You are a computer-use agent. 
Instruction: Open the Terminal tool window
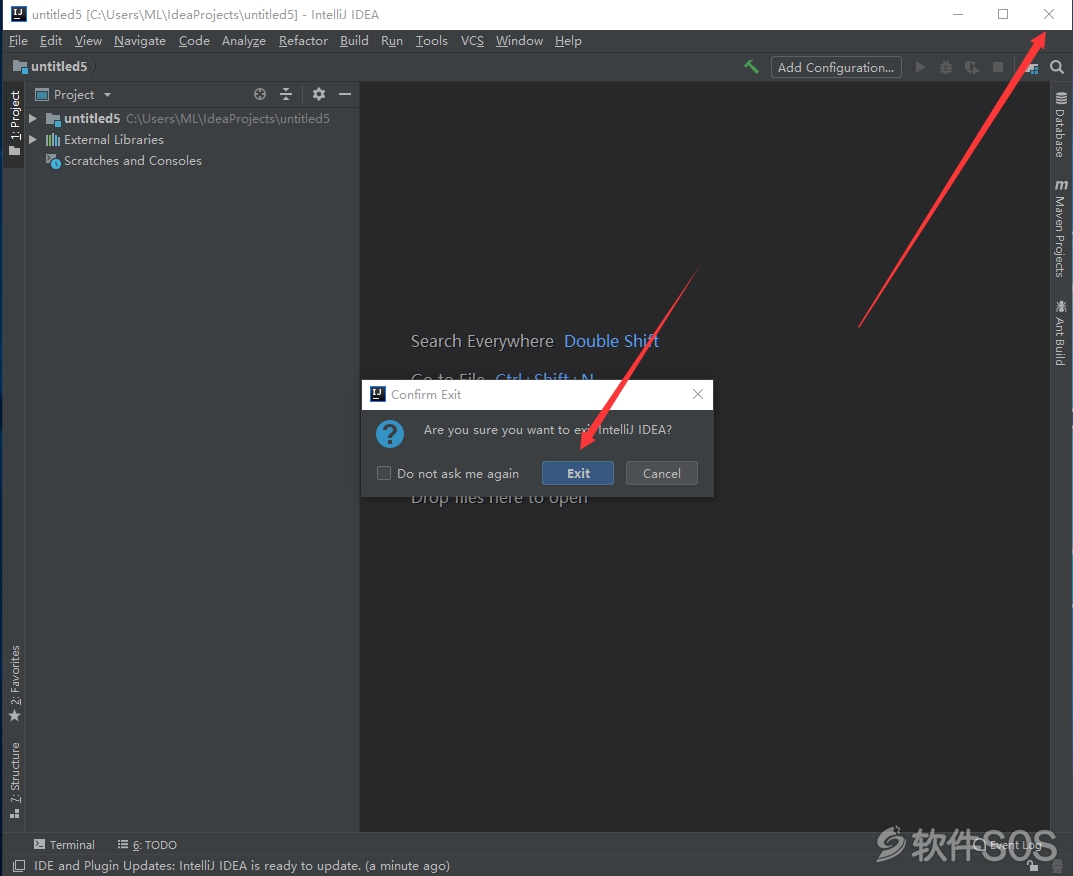pyautogui.click(x=64, y=845)
